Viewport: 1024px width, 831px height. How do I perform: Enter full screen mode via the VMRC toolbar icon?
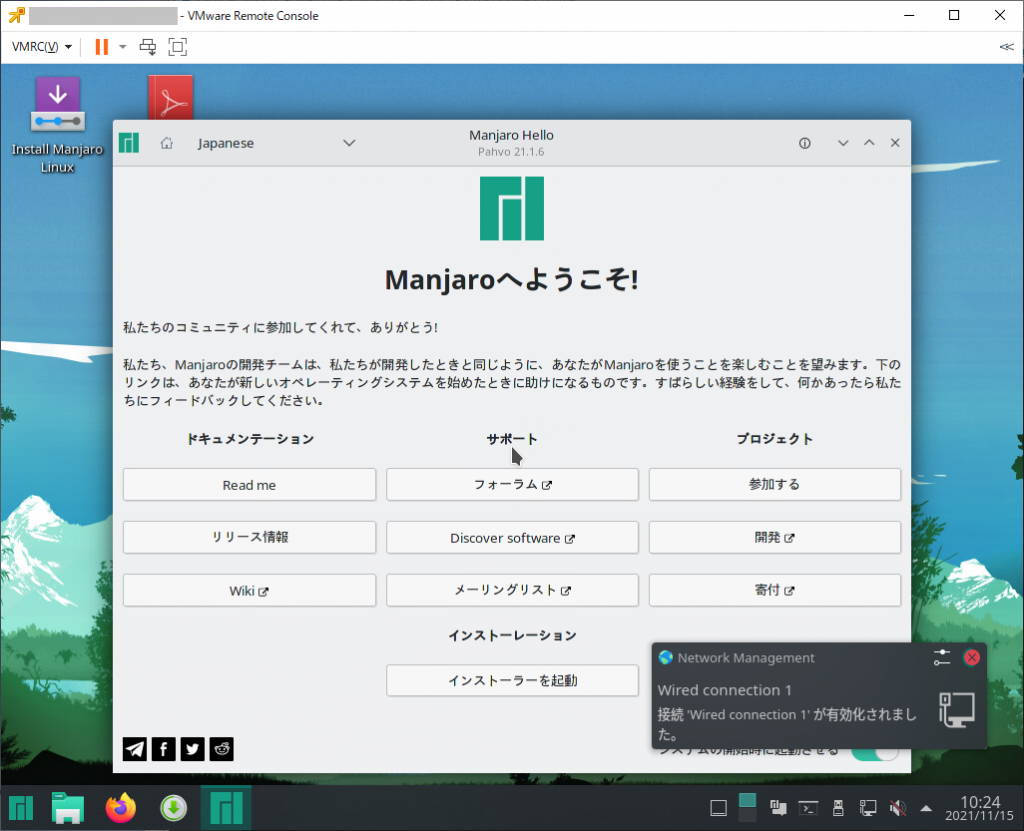pyautogui.click(x=178, y=47)
